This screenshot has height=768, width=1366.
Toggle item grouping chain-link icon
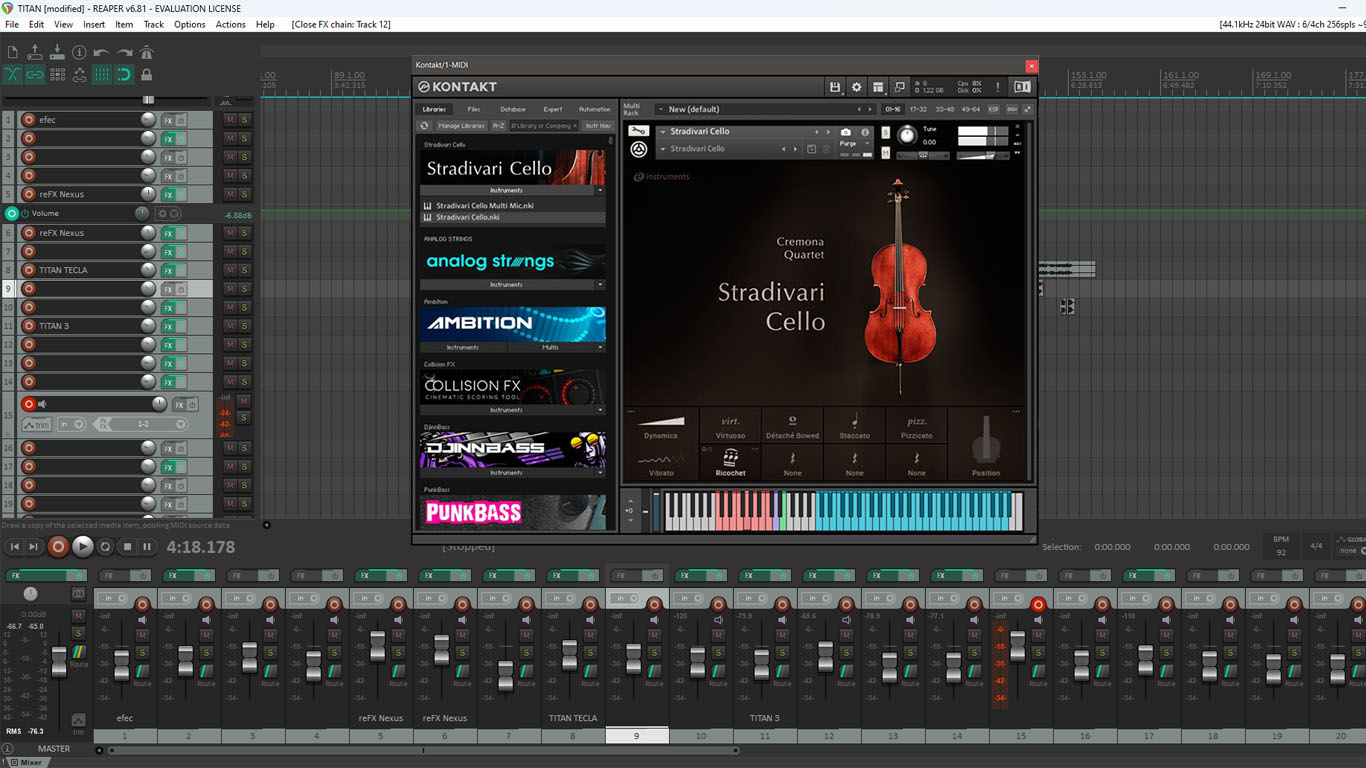pyautogui.click(x=35, y=74)
